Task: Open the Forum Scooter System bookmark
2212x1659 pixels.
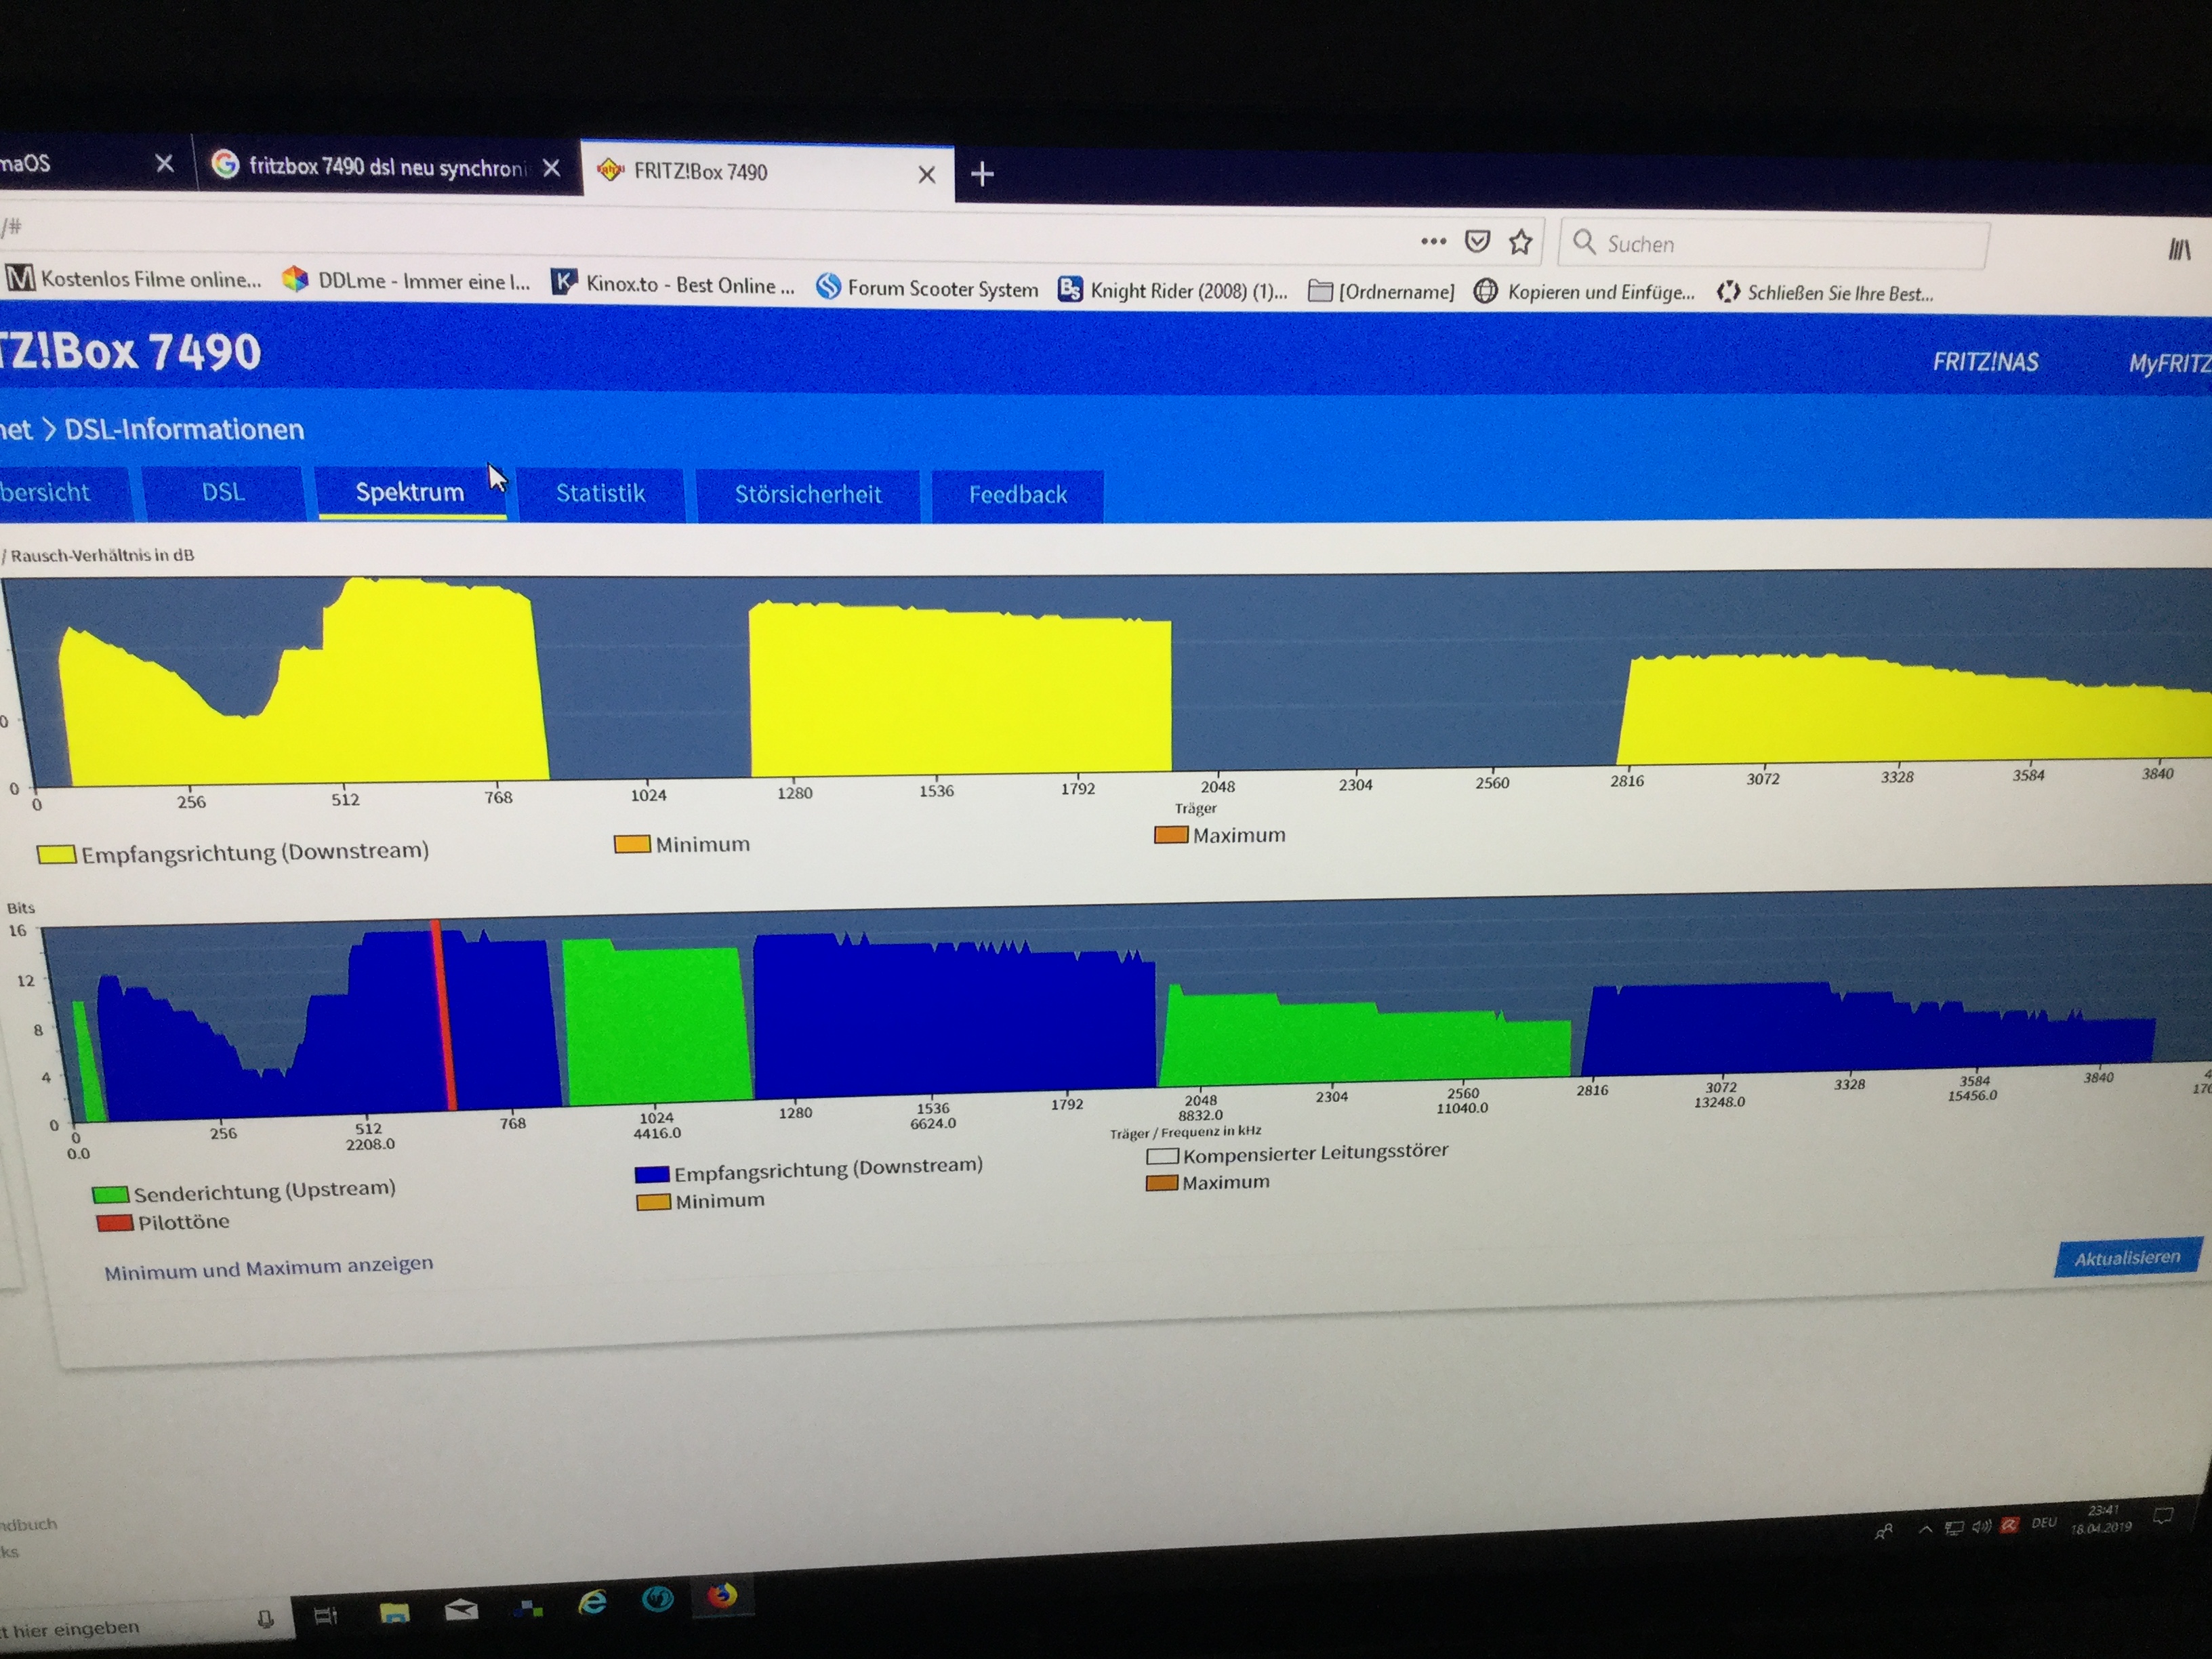Action: click(x=927, y=289)
